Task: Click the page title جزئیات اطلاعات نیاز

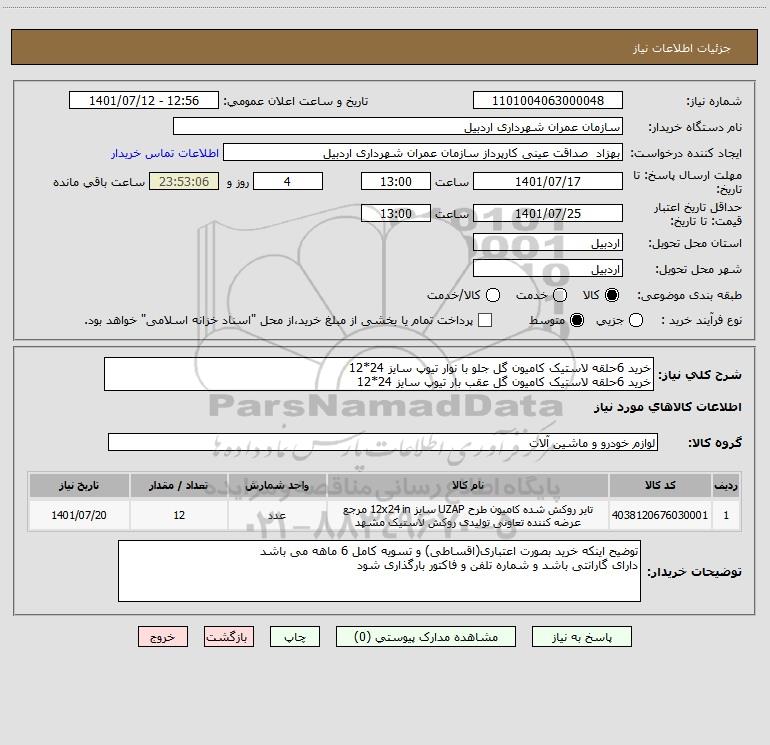Action: (x=682, y=48)
